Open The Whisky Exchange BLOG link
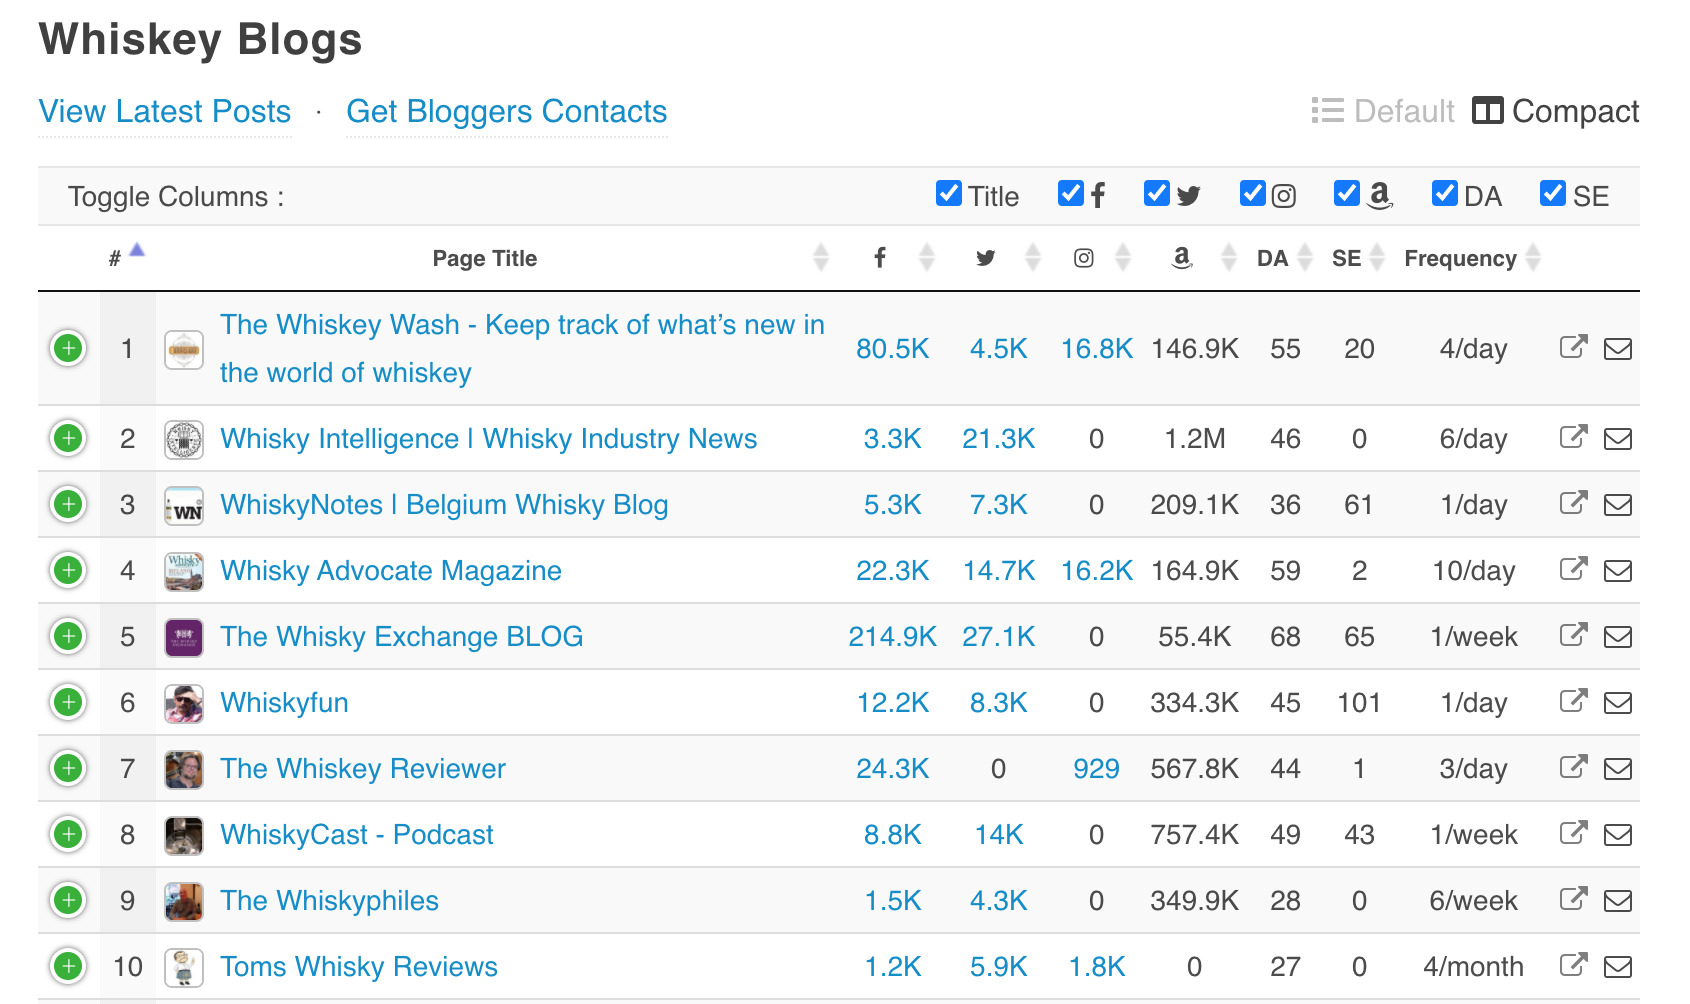Viewport: 1690px width, 1004px height. pos(402,636)
